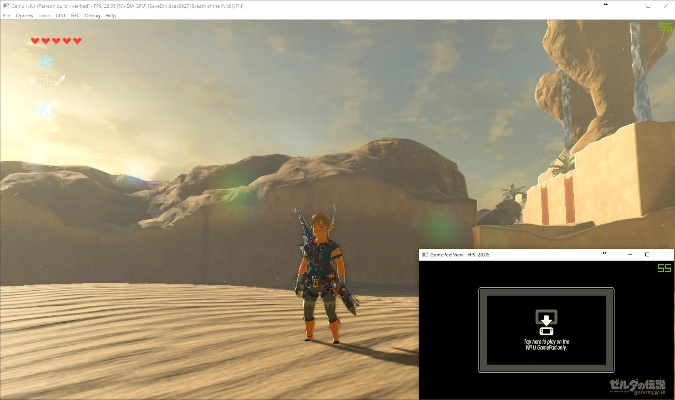
Task: Expand the CPU menu
Action: [61, 16]
